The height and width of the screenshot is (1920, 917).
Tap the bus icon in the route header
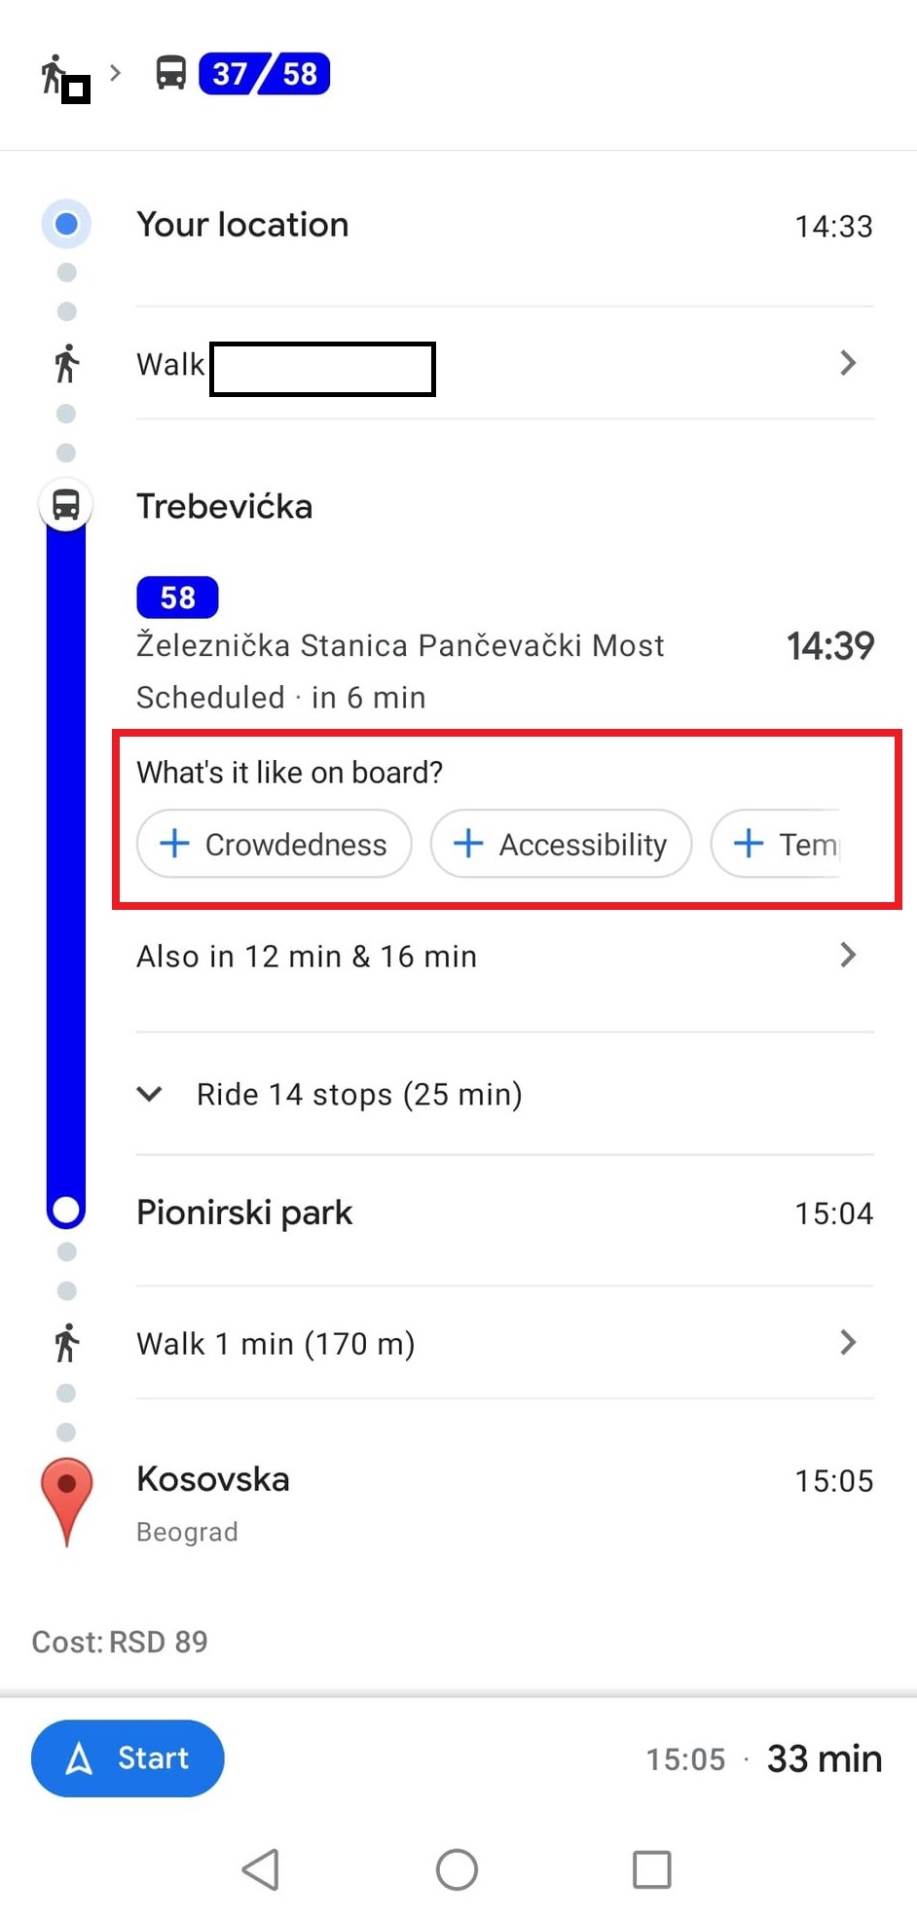171,73
